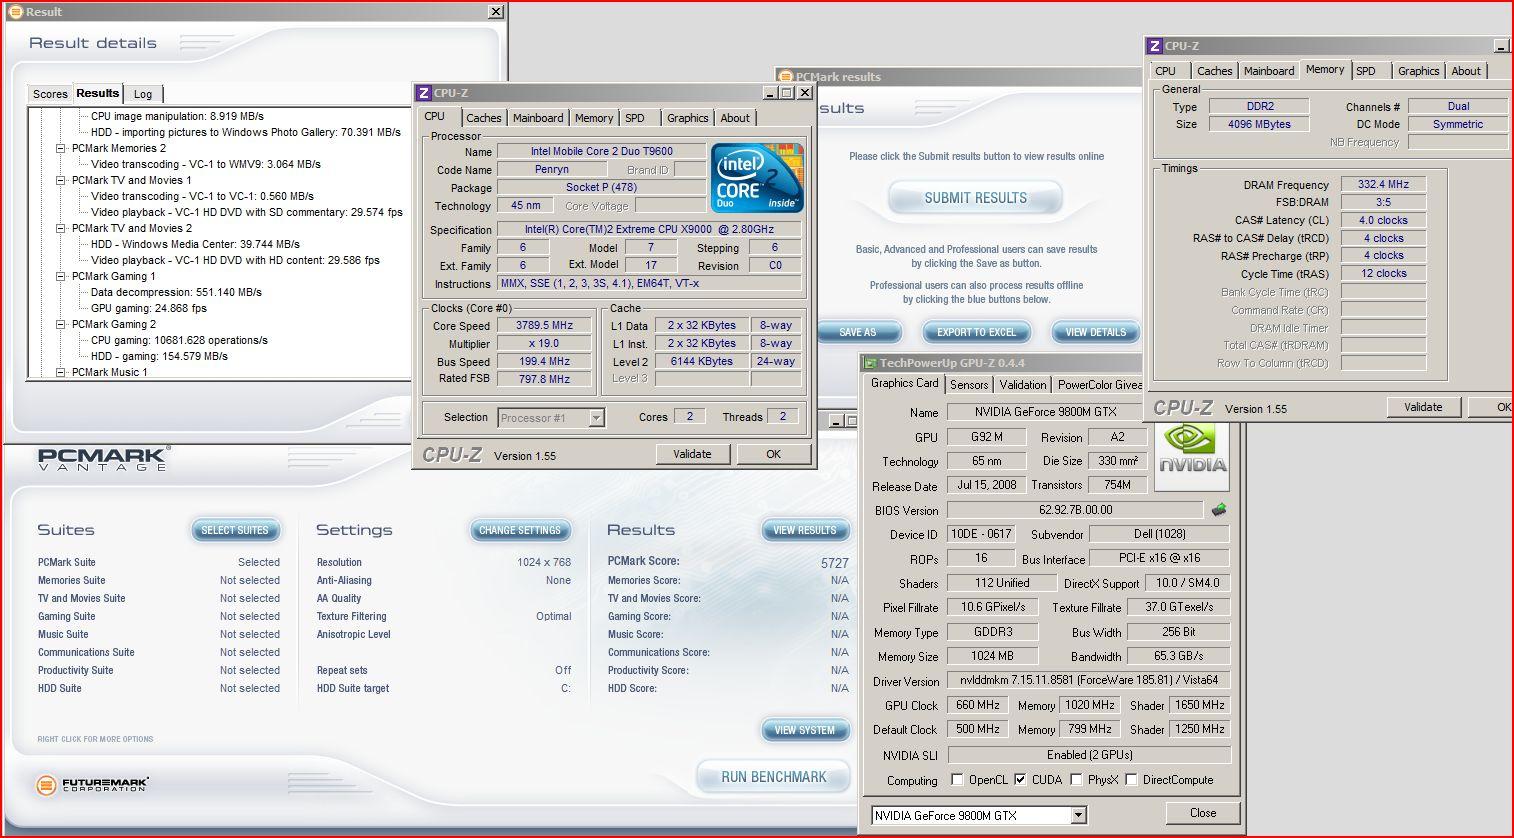
Task: Close the Result details window
Action: click(x=495, y=12)
